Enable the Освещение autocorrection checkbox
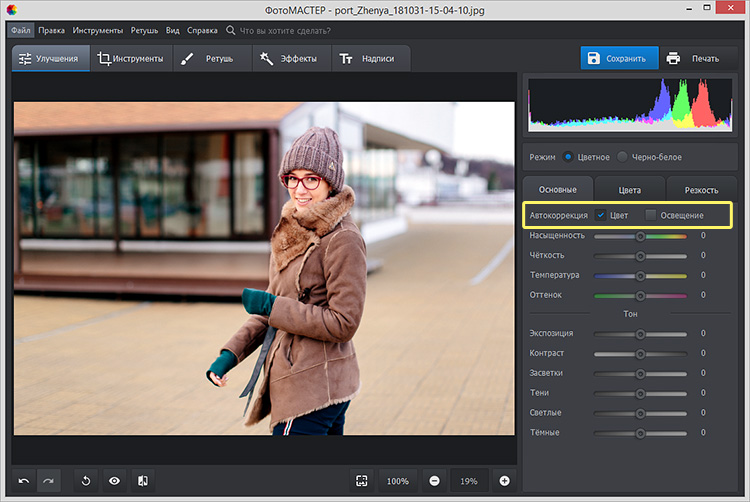The image size is (750, 502). point(650,215)
